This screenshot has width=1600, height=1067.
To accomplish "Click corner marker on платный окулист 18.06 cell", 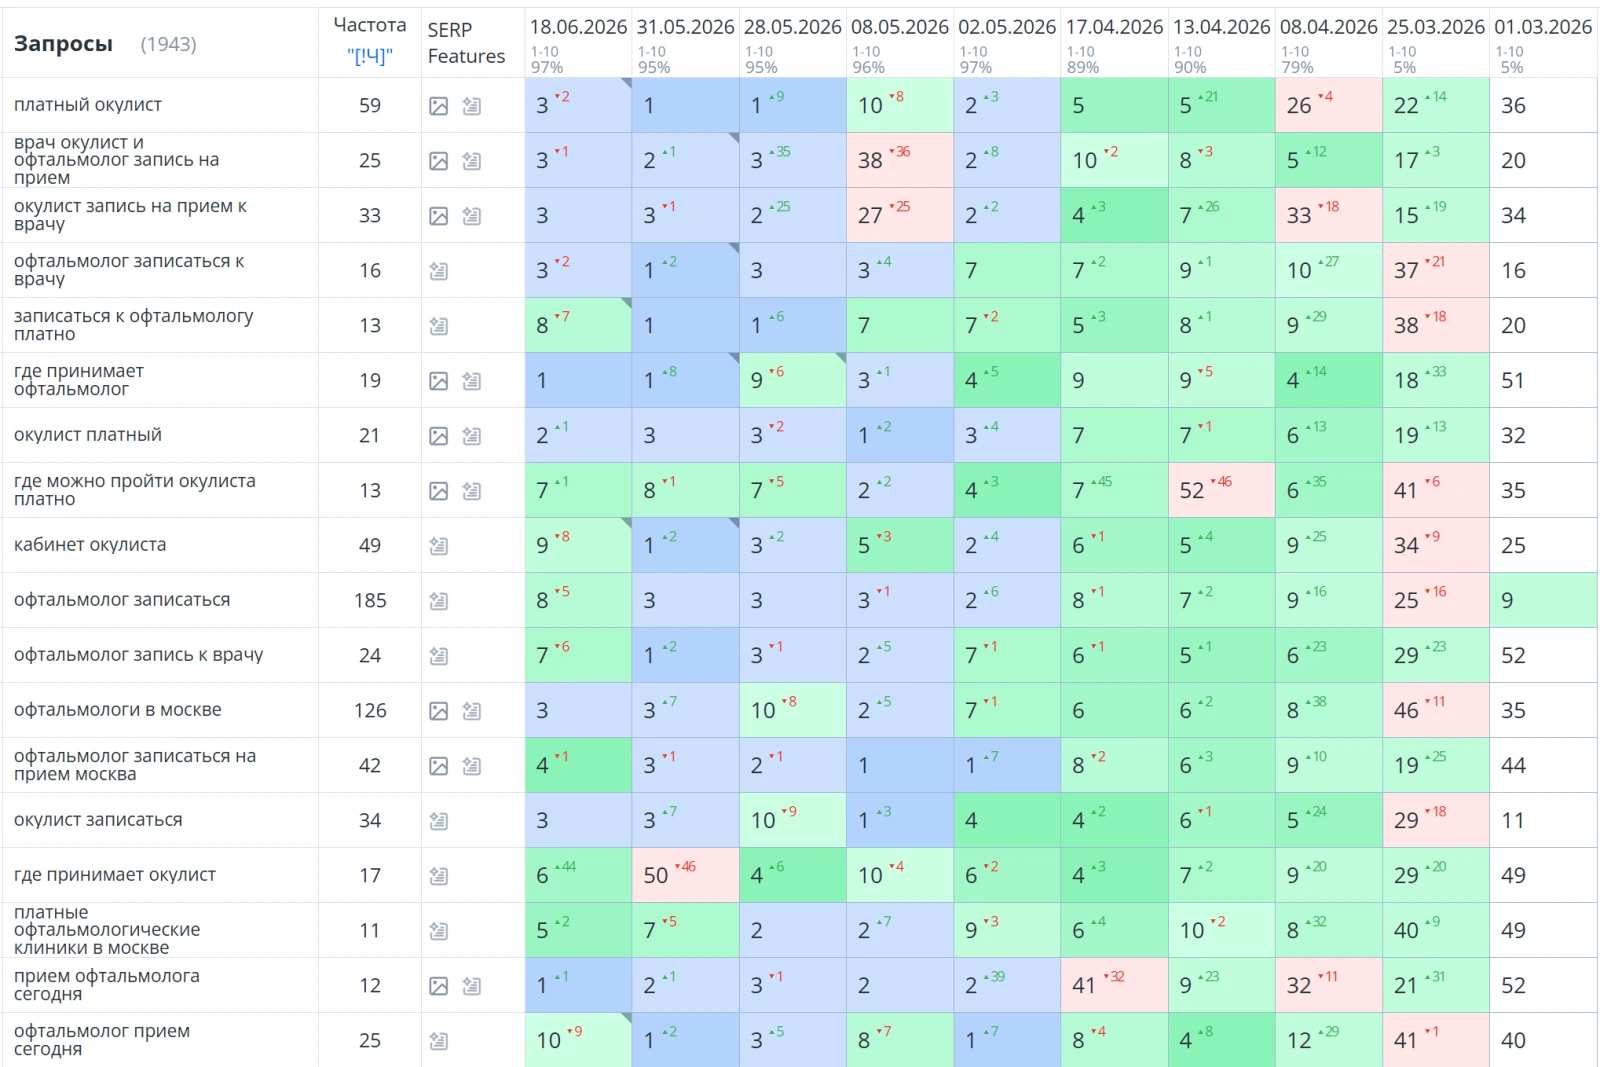I will pyautogui.click(x=626, y=83).
